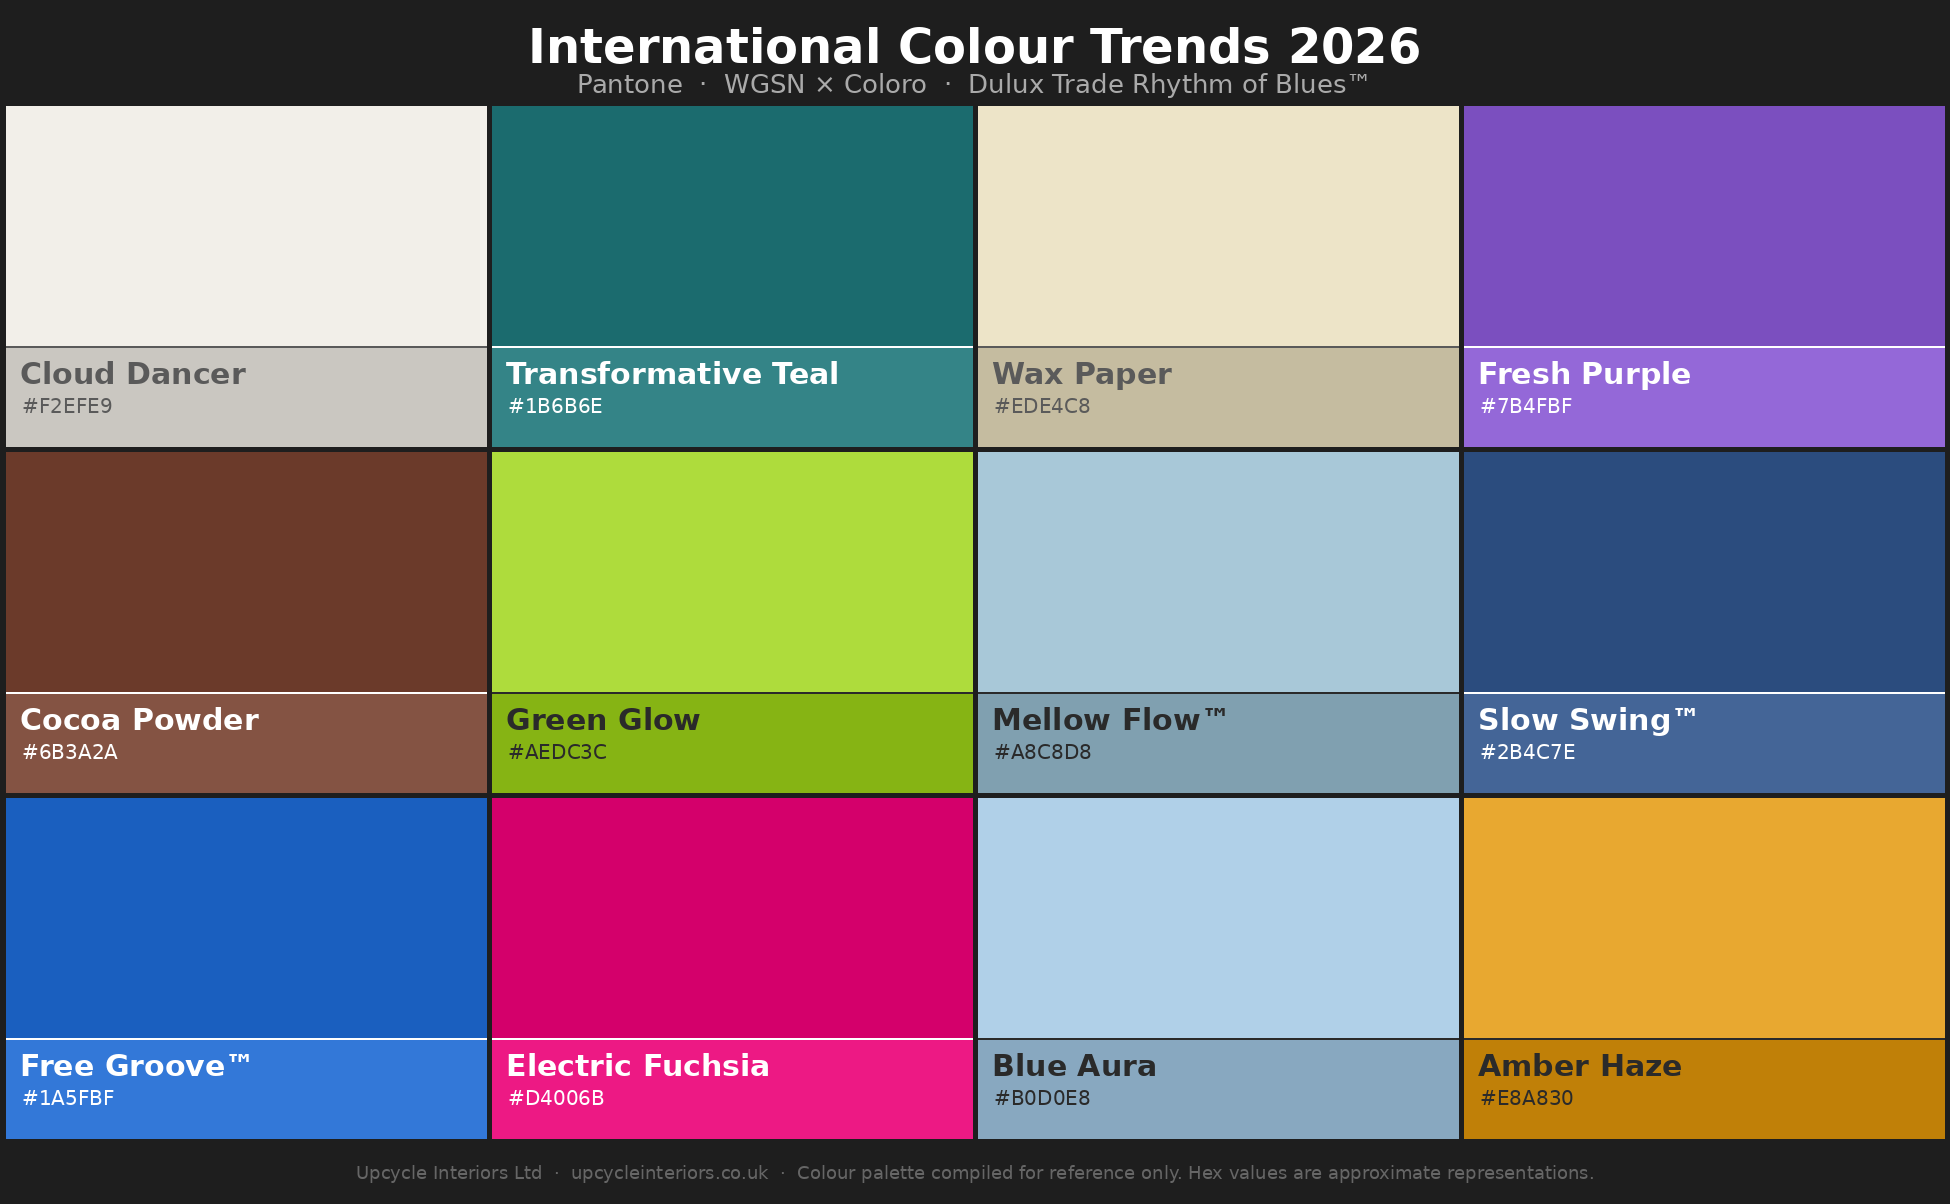
Task: Click hex code #6B3A2A
Action: 70,752
